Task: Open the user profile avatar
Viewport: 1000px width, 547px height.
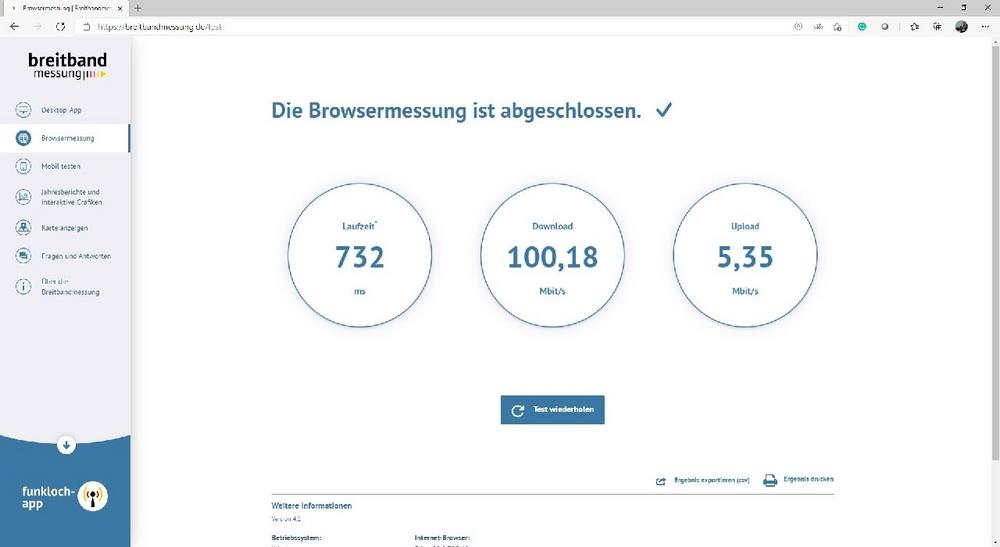Action: pyautogui.click(x=961, y=27)
